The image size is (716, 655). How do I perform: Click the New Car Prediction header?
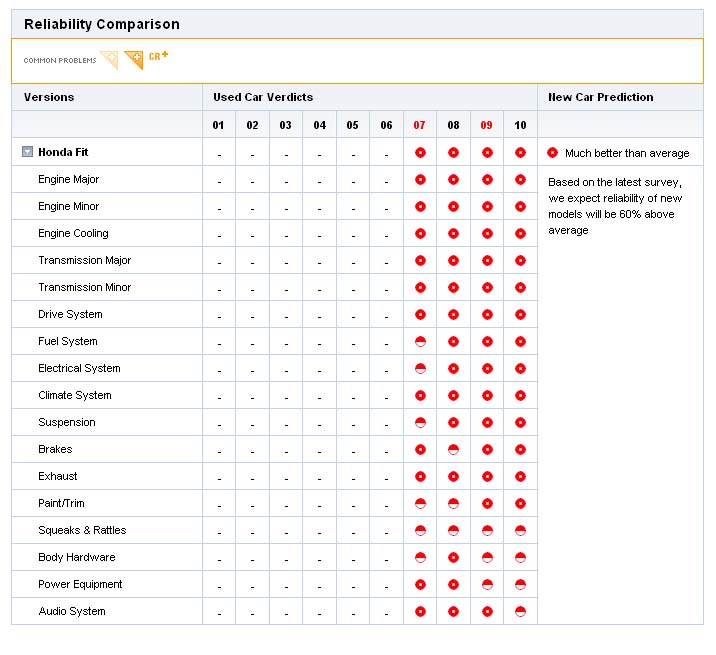point(600,97)
